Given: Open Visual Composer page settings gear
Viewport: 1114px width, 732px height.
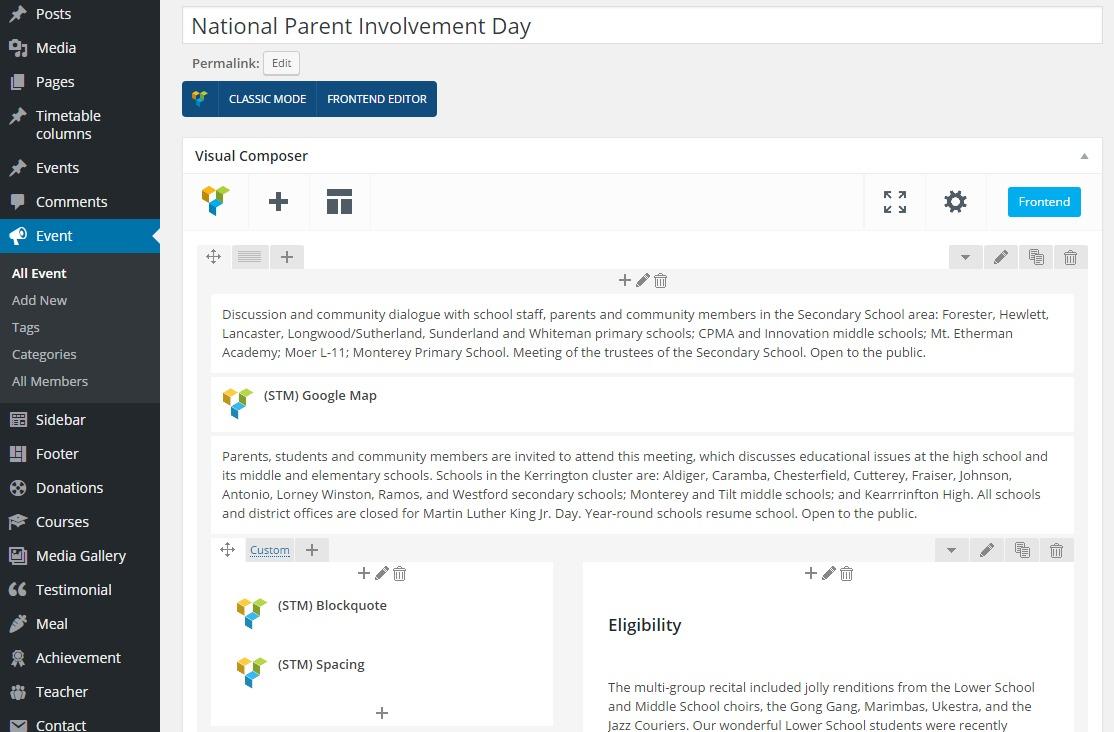Looking at the screenshot, I should pyautogui.click(x=955, y=202).
